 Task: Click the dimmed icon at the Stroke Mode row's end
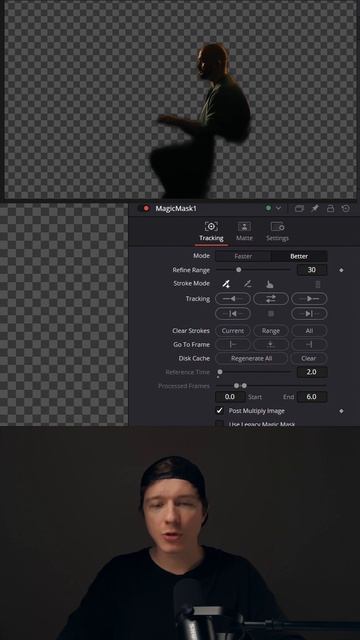[318, 284]
